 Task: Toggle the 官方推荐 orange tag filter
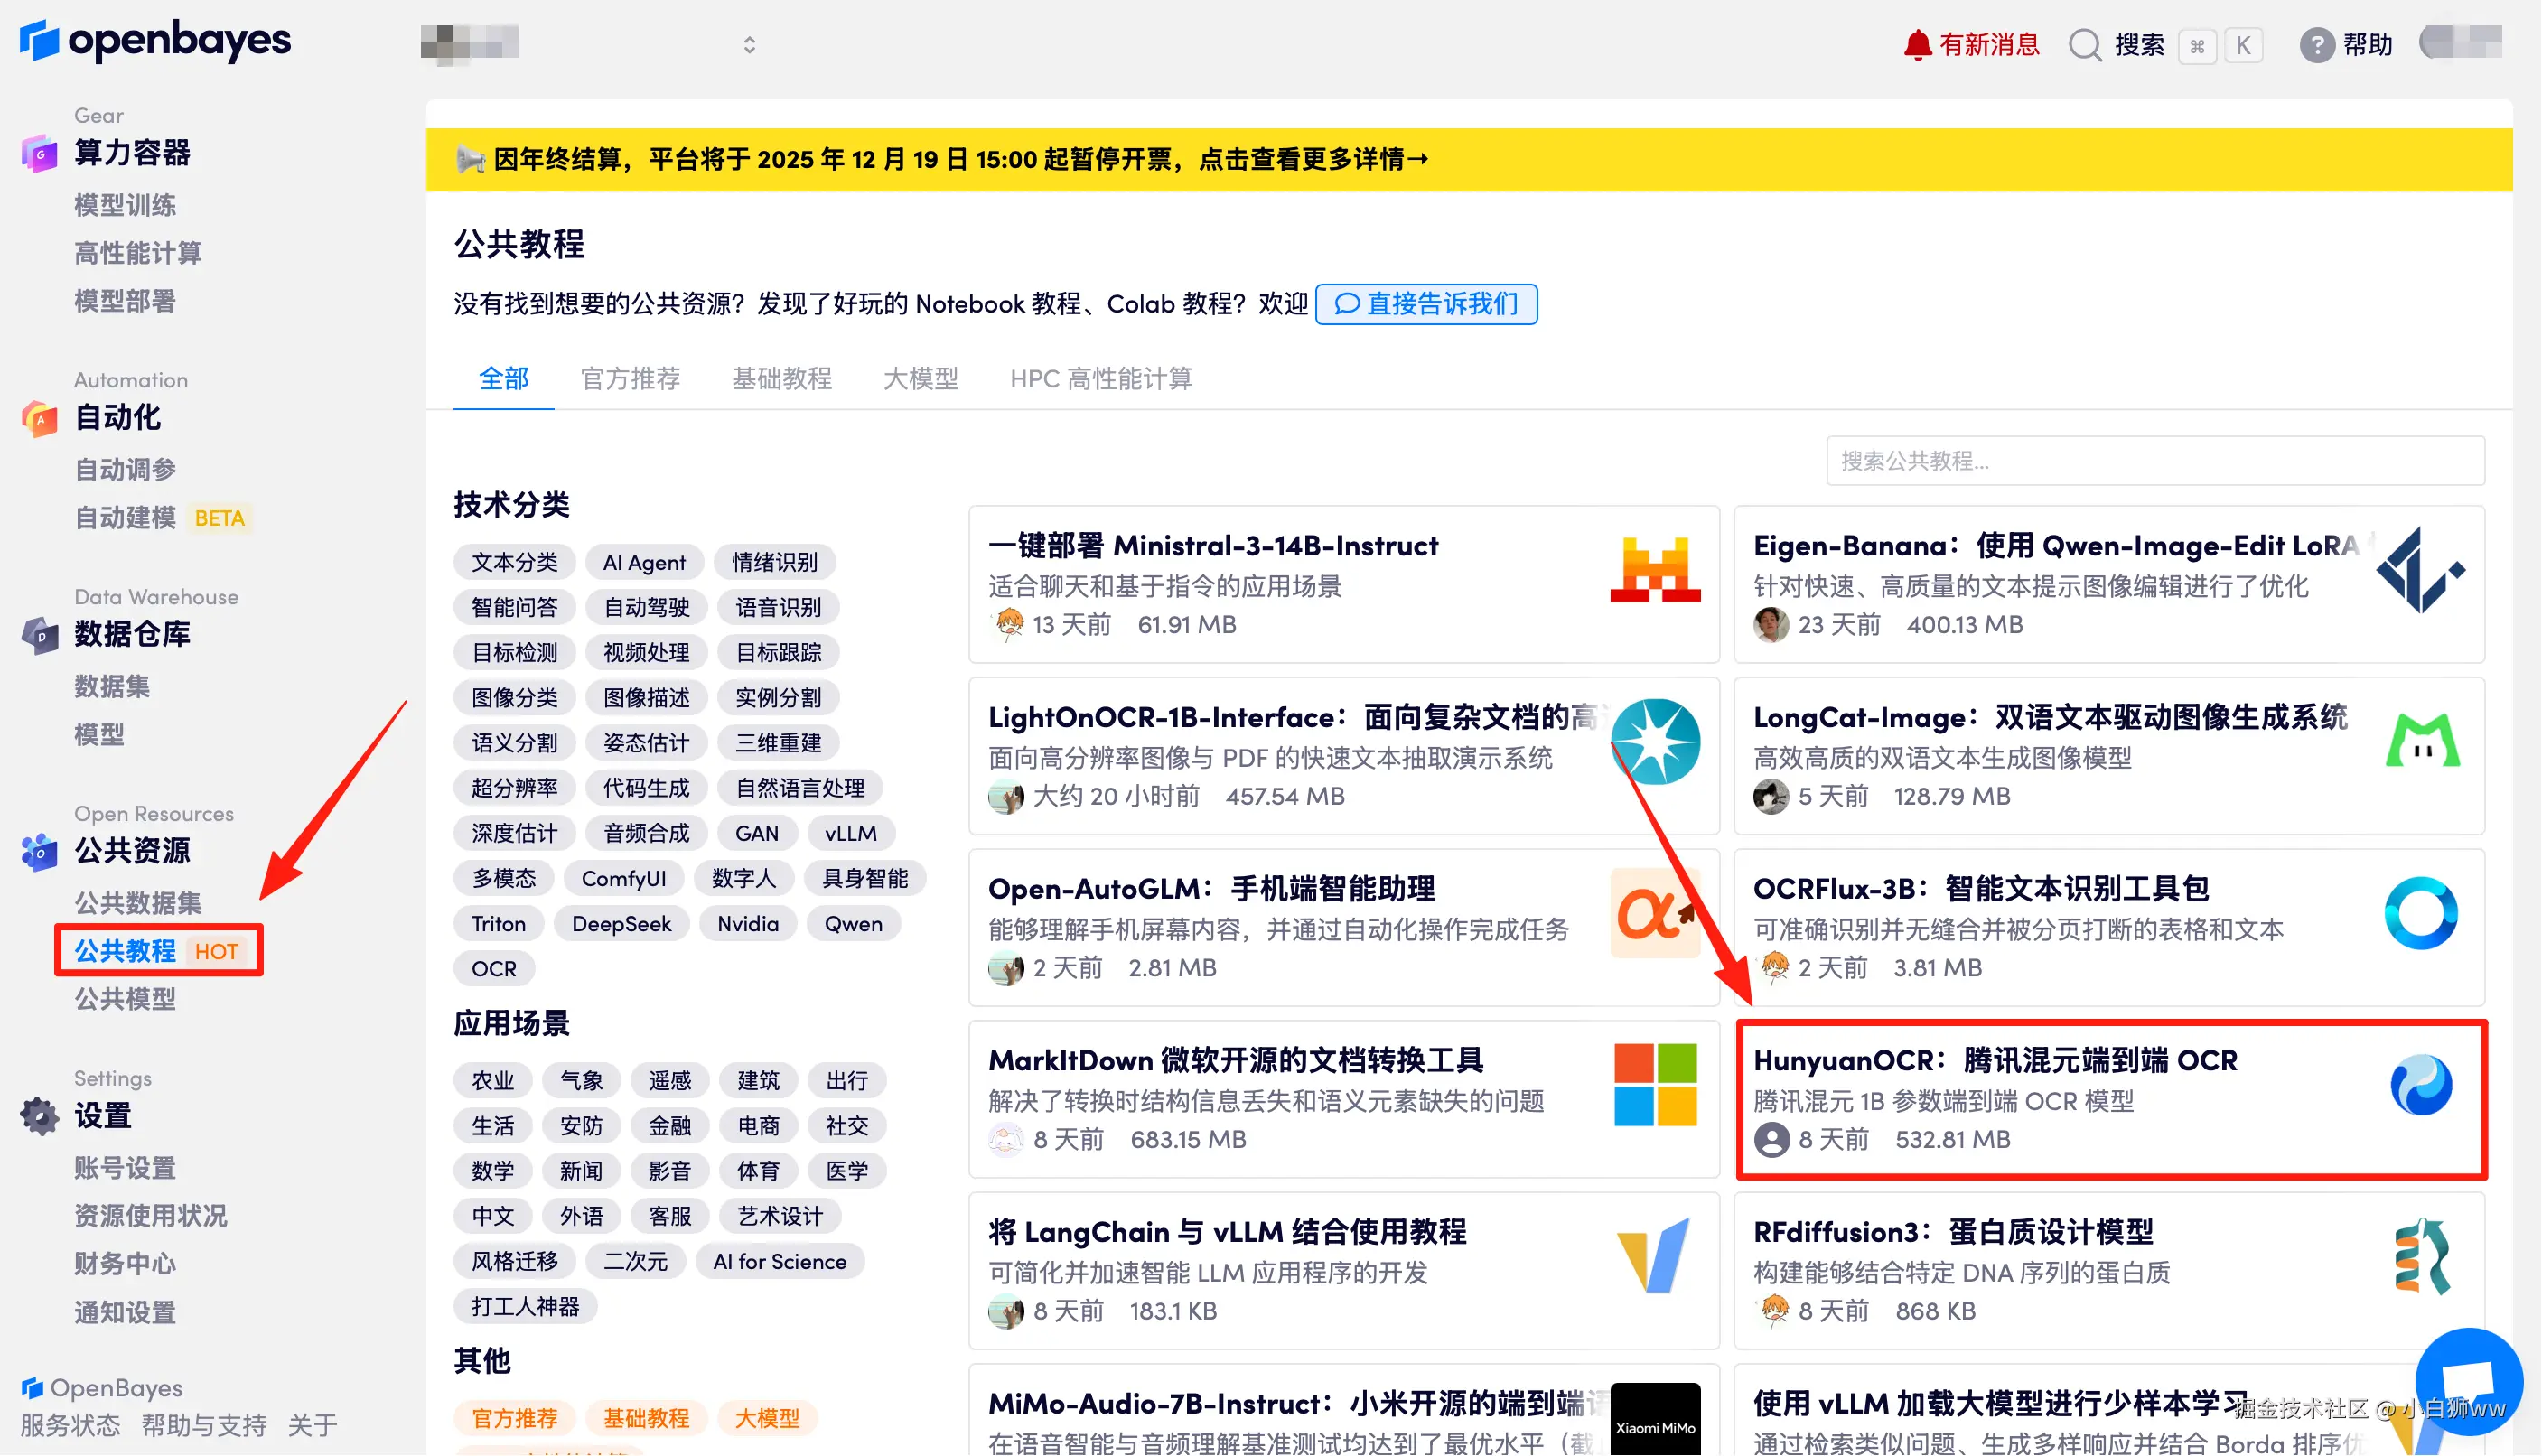[514, 1418]
